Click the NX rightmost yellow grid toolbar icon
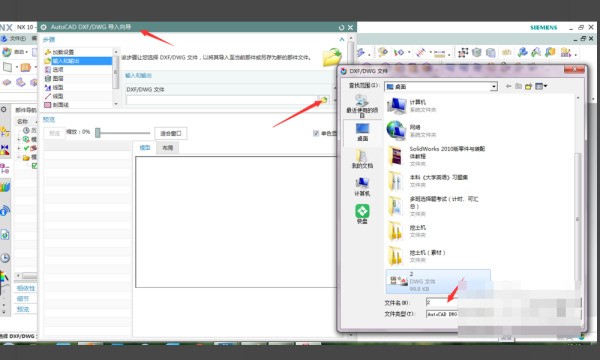Screen dimensions: 600x360 click(566, 52)
